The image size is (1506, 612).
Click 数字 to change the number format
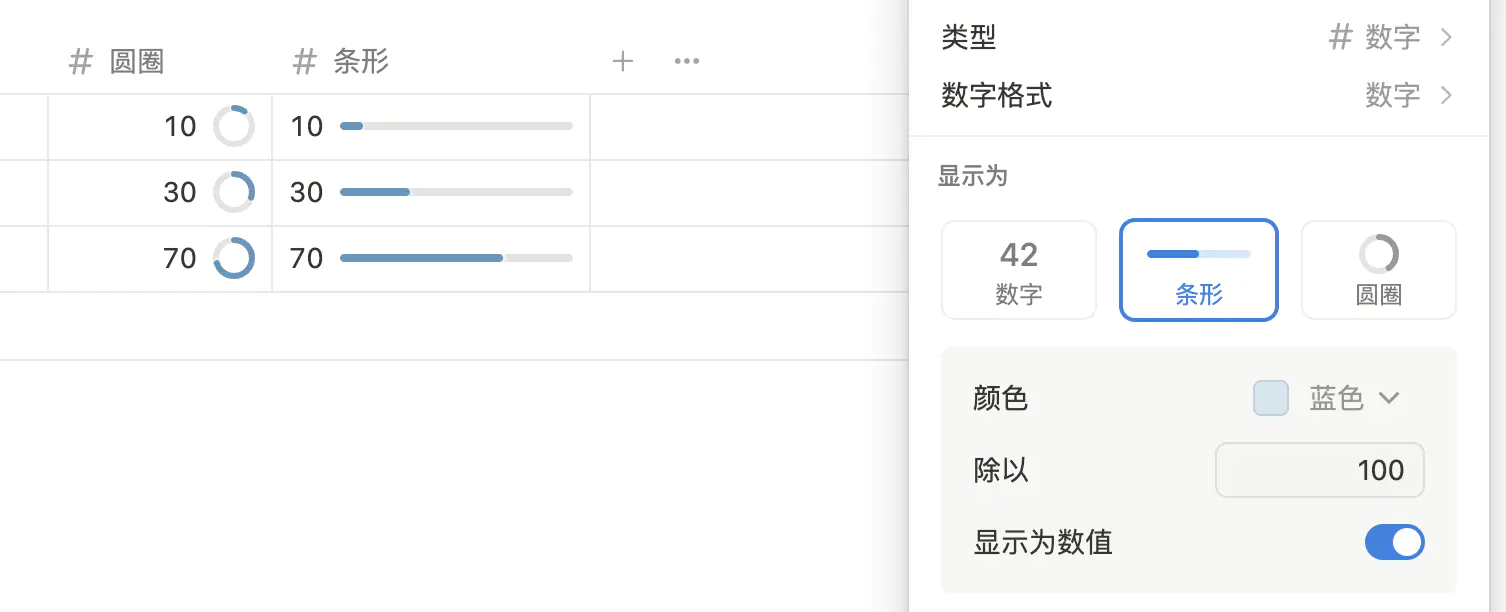tap(1392, 95)
